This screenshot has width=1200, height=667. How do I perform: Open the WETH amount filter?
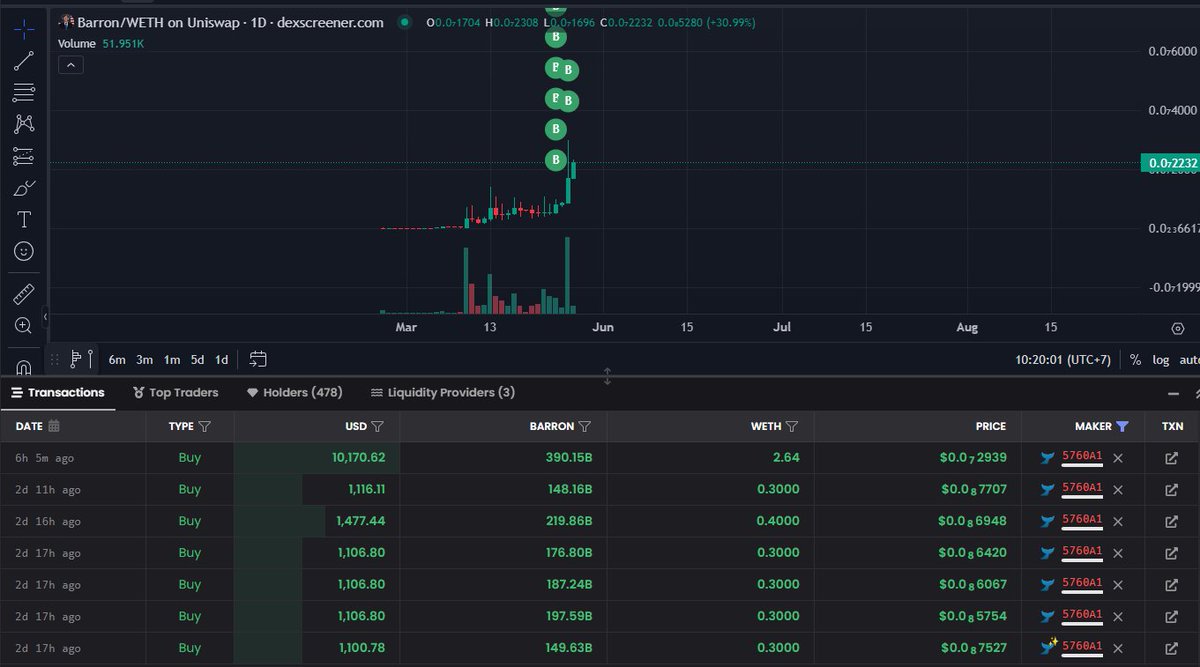(792, 426)
